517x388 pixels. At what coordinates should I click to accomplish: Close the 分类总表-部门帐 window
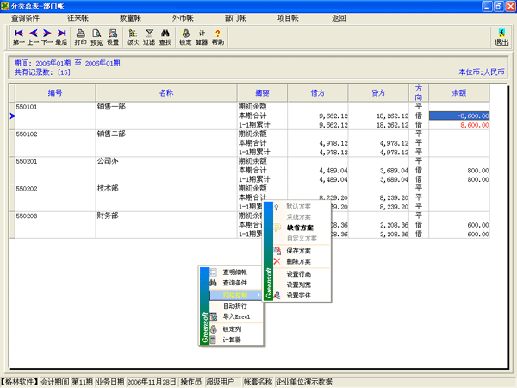click(x=510, y=6)
